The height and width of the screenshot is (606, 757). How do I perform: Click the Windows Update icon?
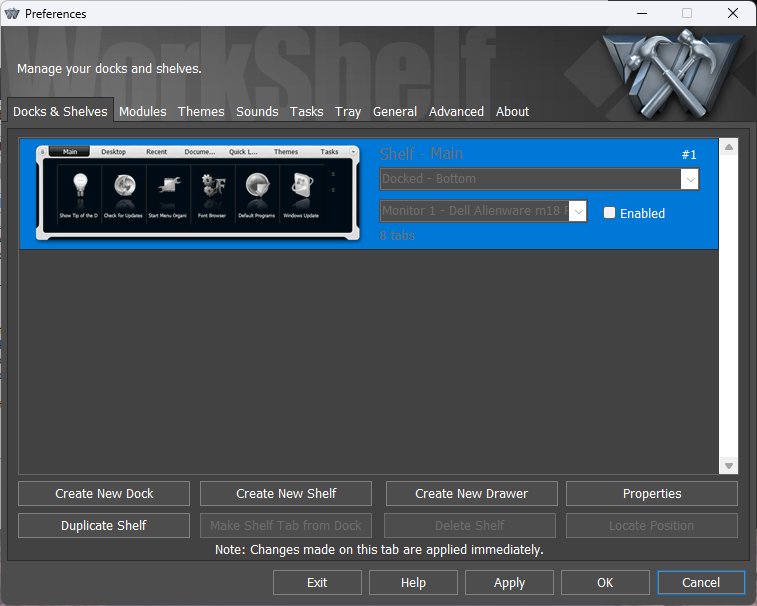point(301,186)
